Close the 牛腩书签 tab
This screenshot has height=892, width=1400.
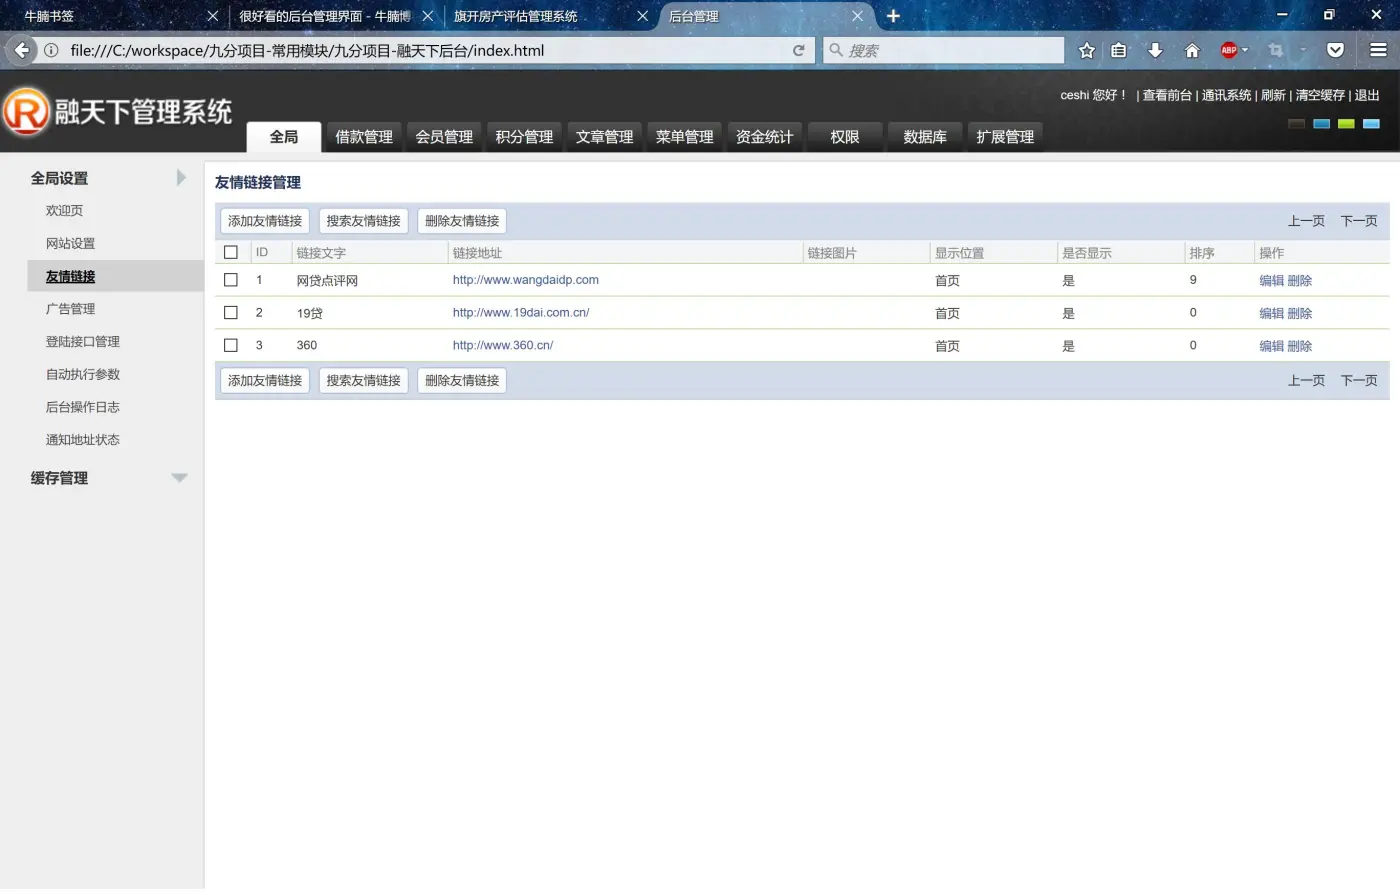pyautogui.click(x=212, y=16)
